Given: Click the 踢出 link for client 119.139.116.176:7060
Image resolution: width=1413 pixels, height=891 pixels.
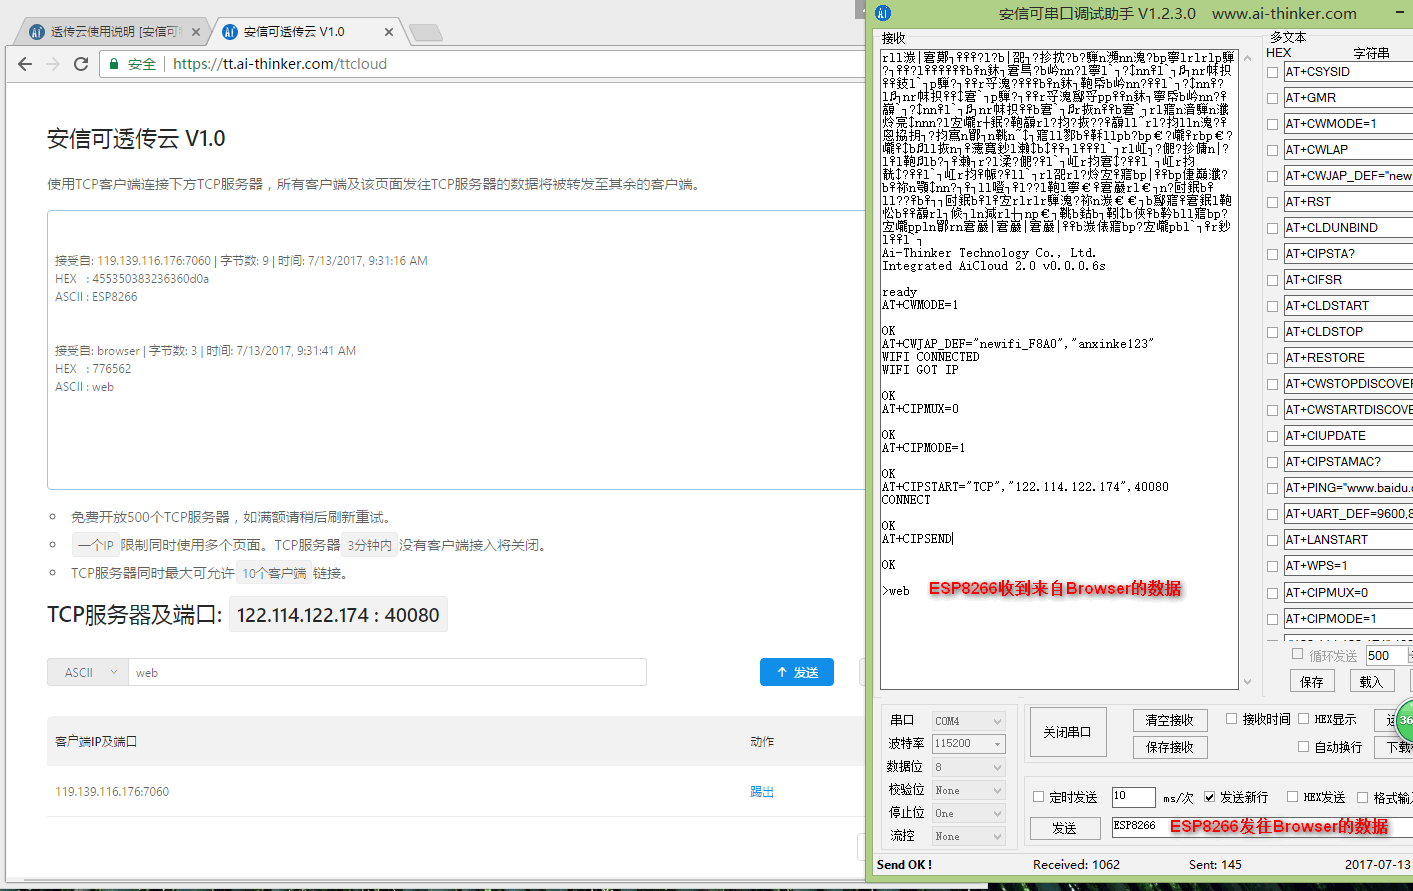Looking at the screenshot, I should (x=762, y=792).
